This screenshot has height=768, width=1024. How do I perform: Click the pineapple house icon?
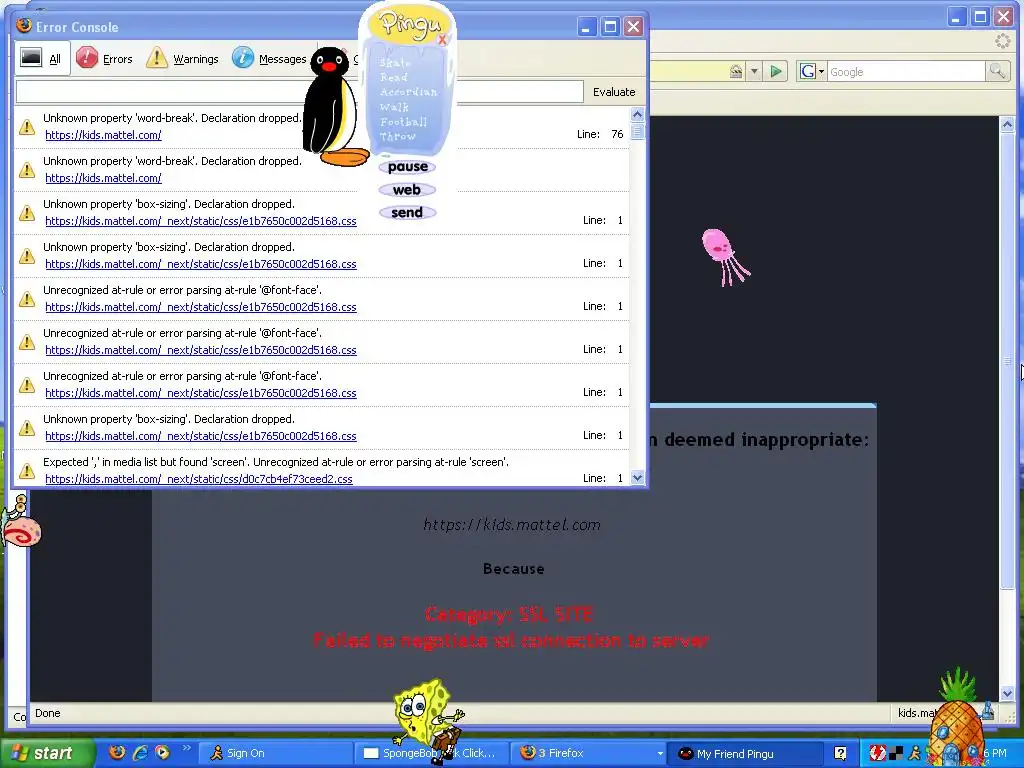pos(957,717)
